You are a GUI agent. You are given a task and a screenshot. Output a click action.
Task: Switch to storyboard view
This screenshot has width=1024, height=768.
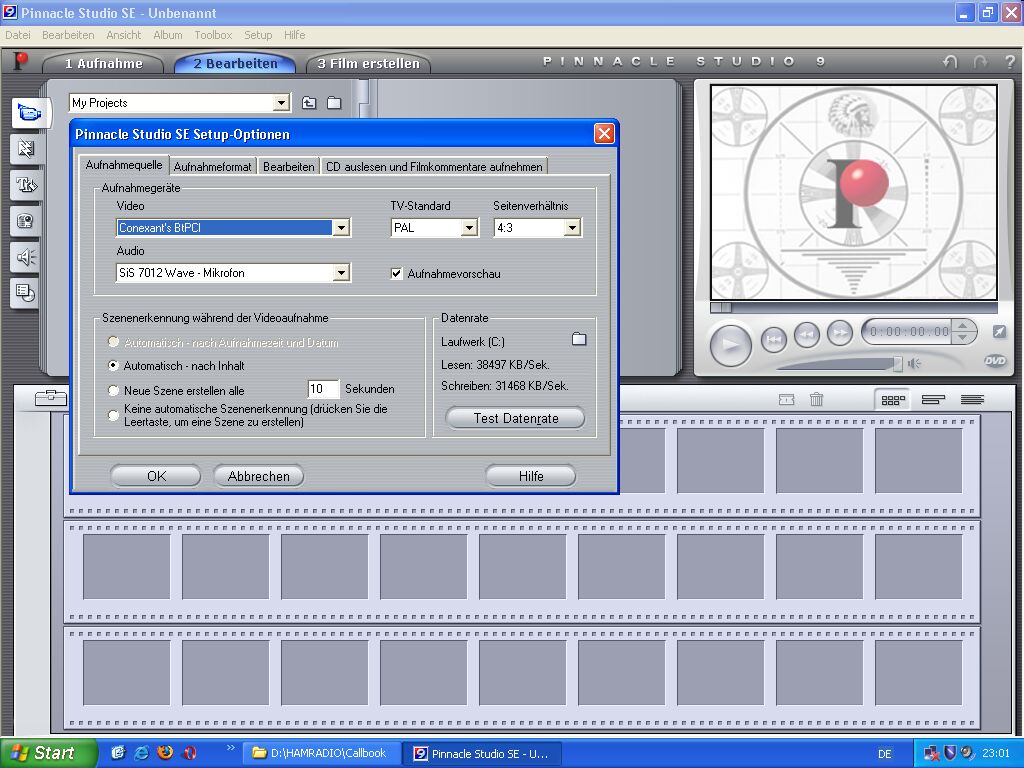coord(893,400)
